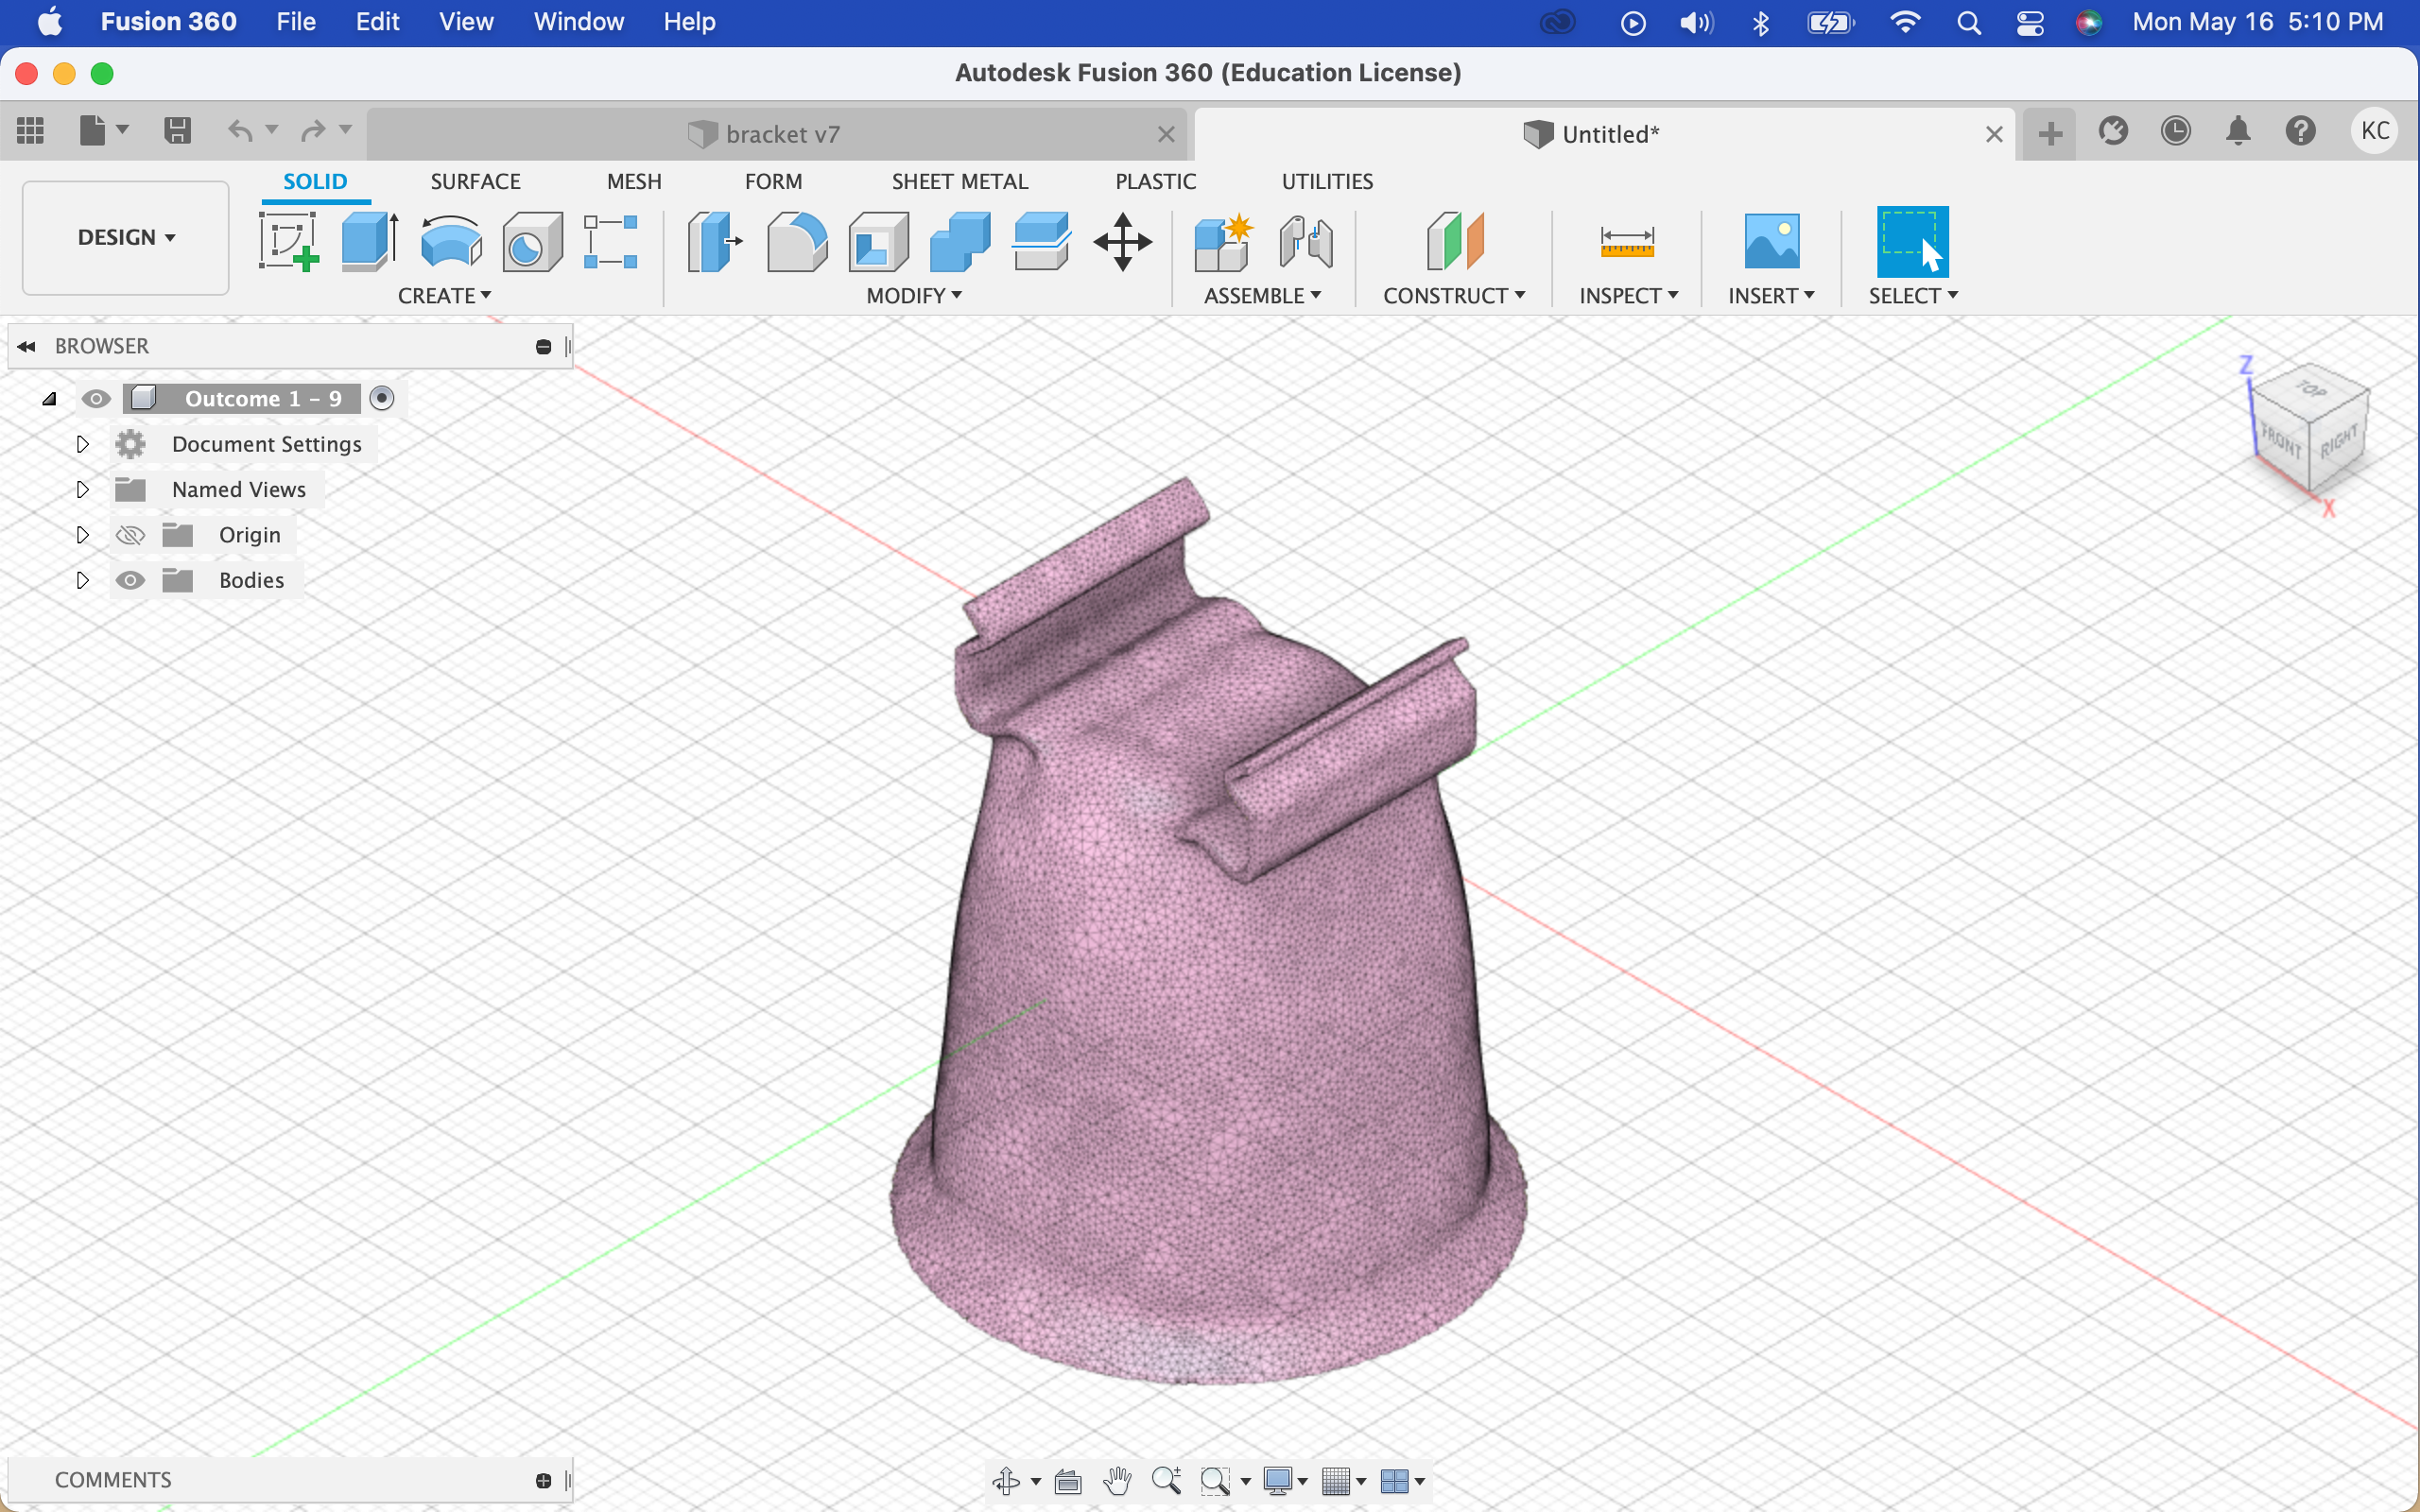
Task: Open the File menu
Action: click(x=295, y=21)
